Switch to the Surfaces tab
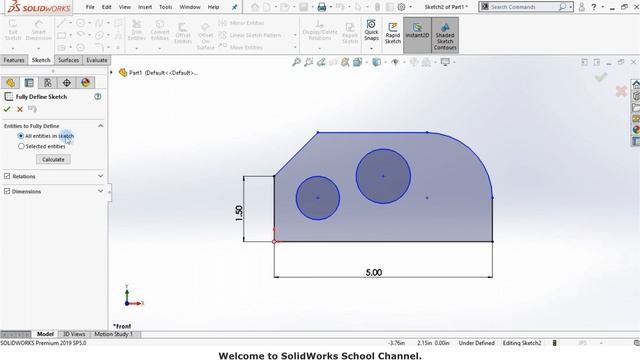The height and width of the screenshot is (360, 640). [x=68, y=60]
